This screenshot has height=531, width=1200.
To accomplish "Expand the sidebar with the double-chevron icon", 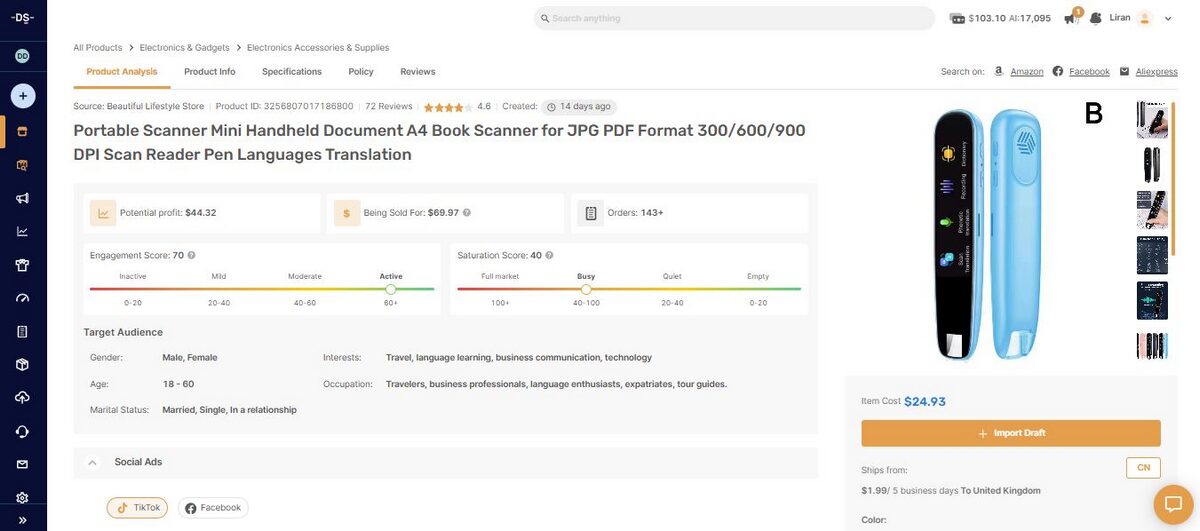I will coord(22,520).
